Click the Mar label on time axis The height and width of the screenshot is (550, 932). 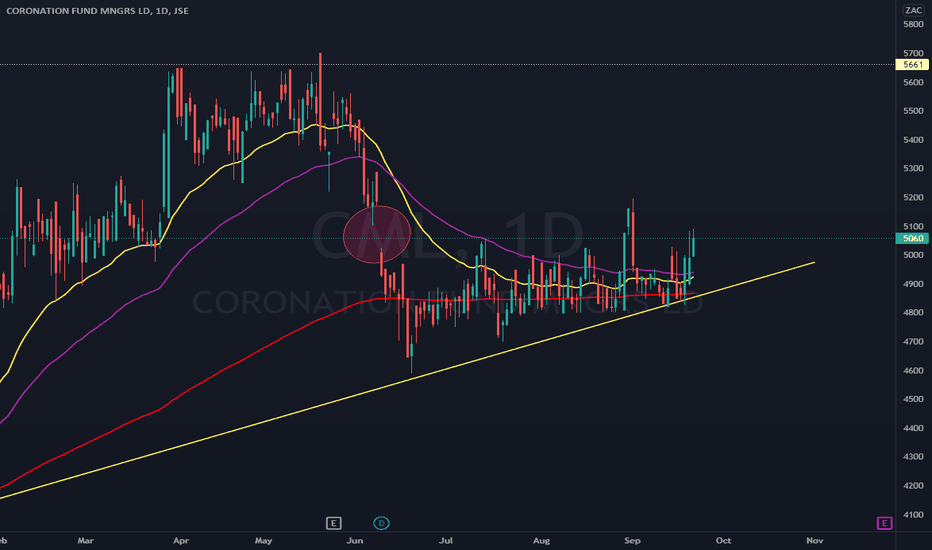(x=86, y=540)
